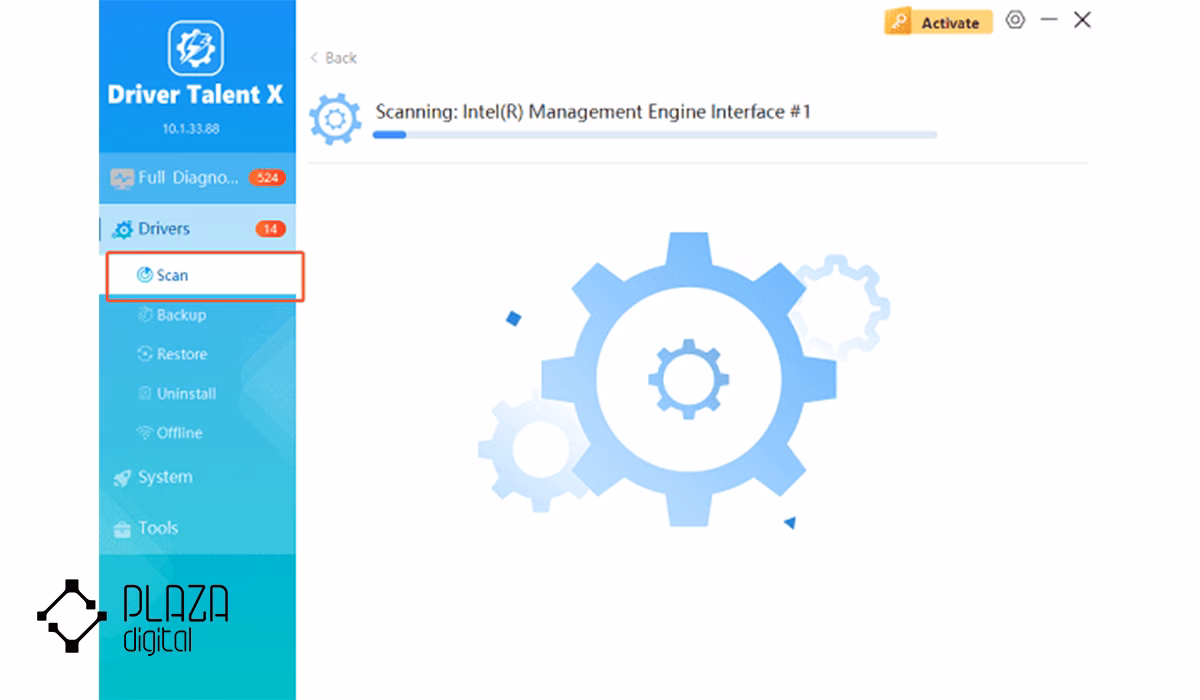Open settings via the top-right gear icon
The image size is (1200, 700).
click(1015, 20)
